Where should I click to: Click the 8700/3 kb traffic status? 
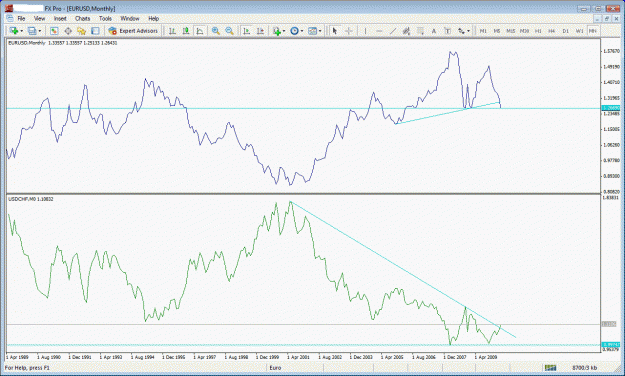(x=584, y=368)
